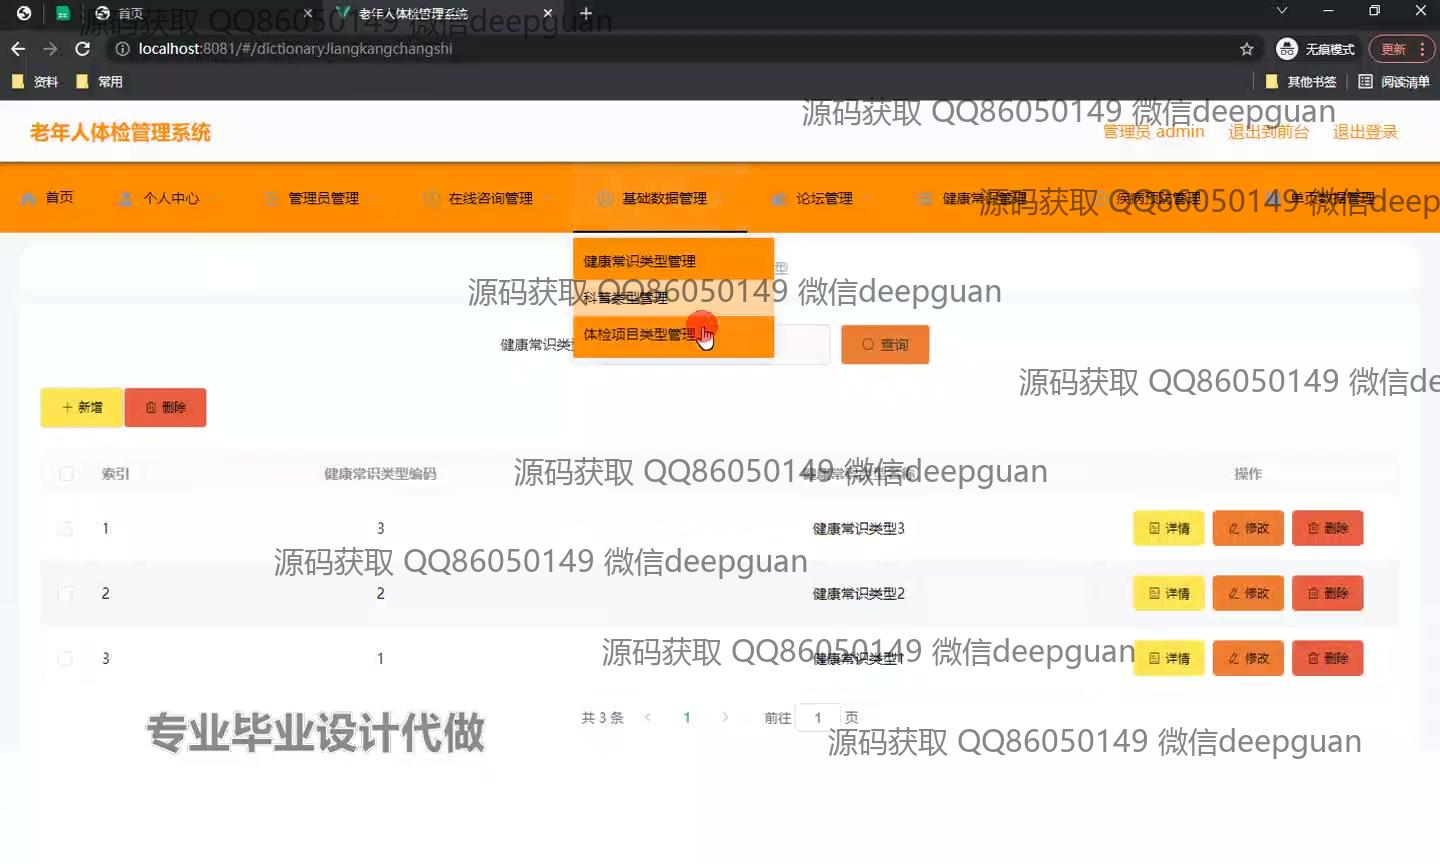Expand the 基础数据管理 dropdown menu
This screenshot has height=864, width=1440.
[x=663, y=198]
